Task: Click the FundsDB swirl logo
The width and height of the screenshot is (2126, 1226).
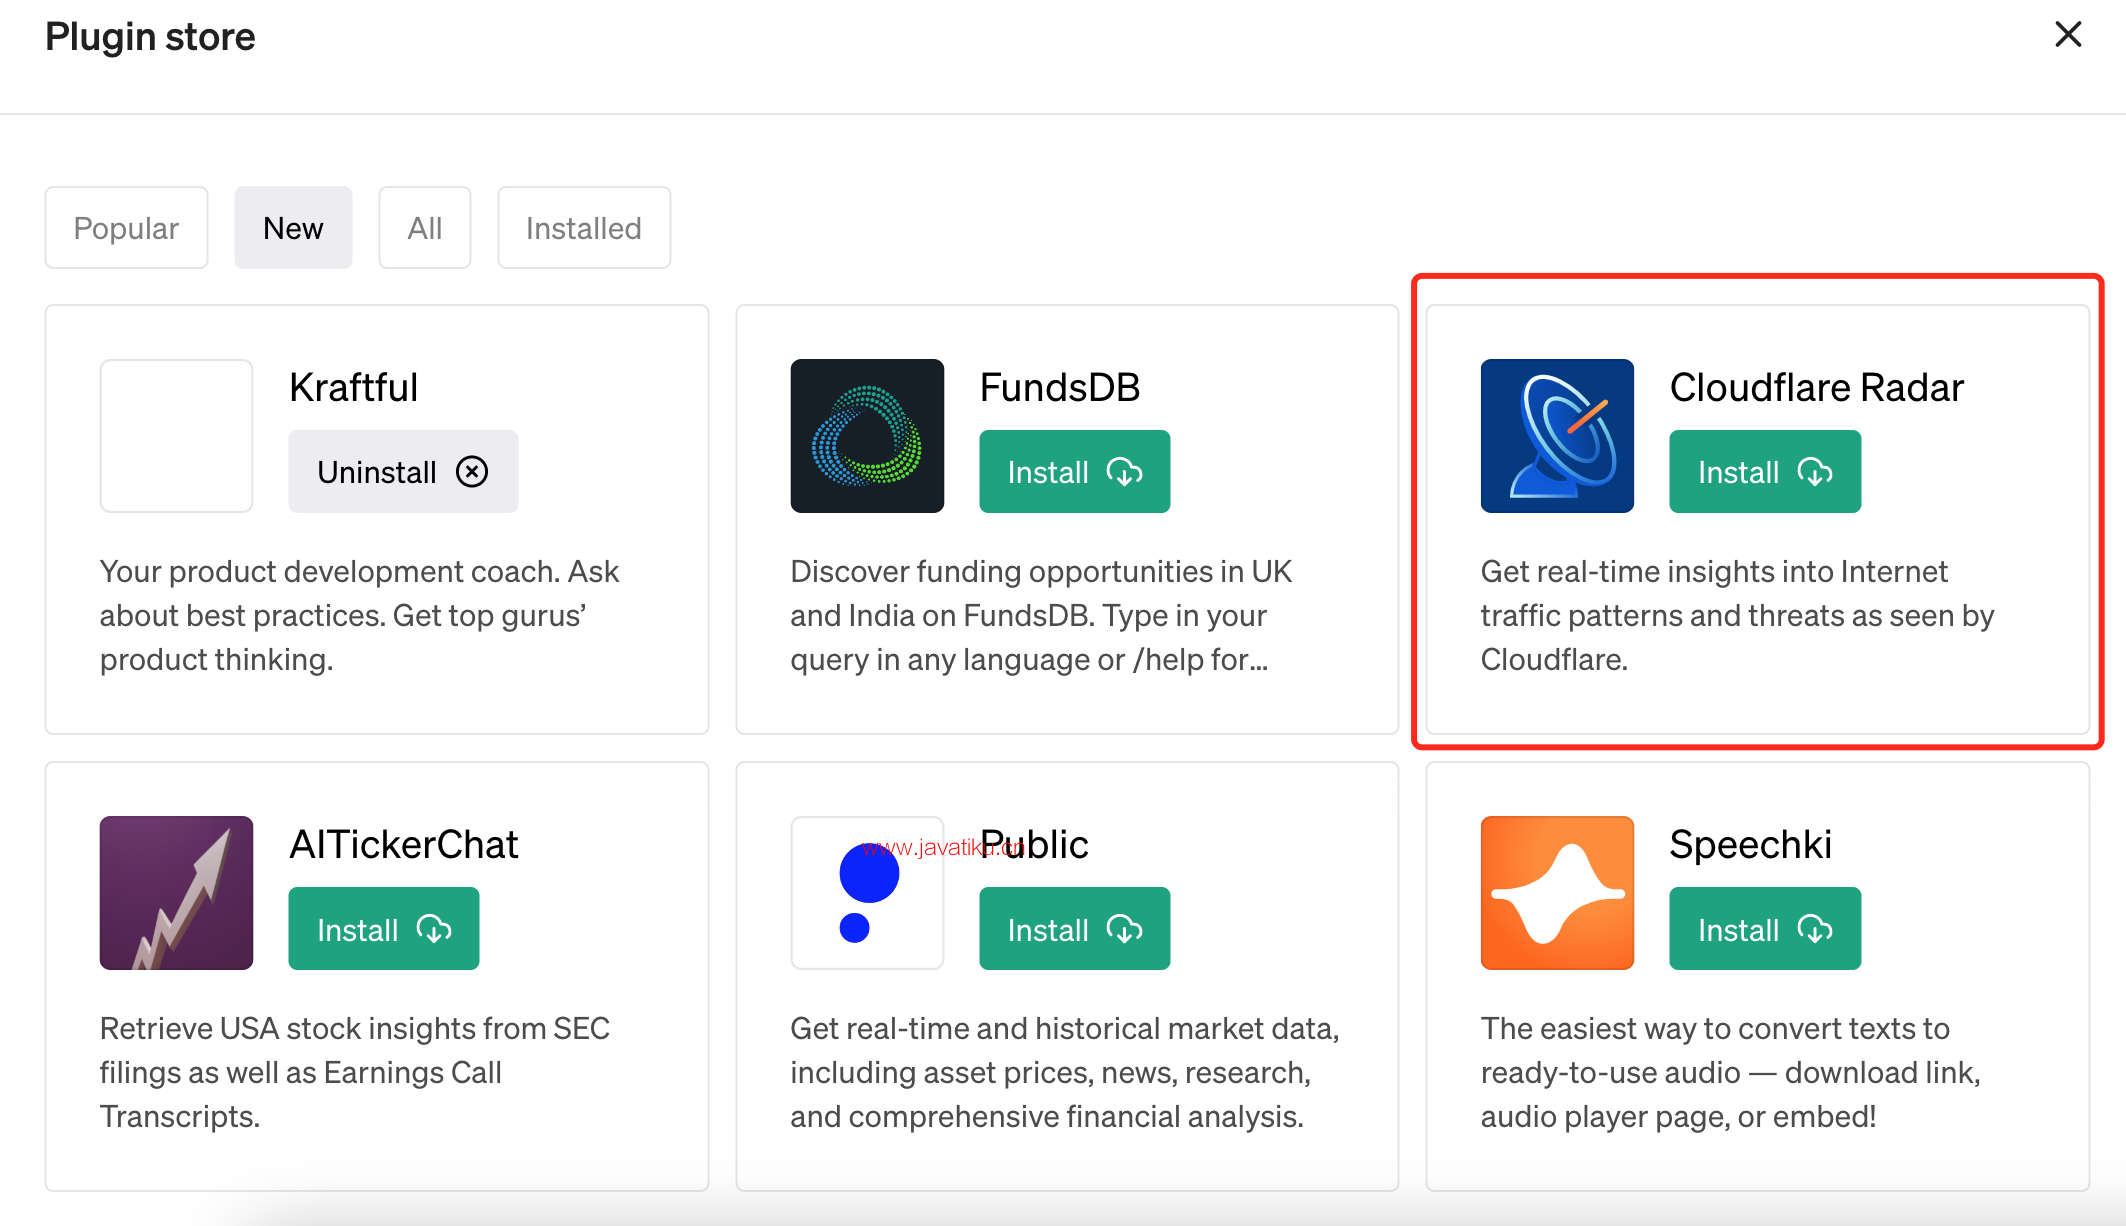Action: click(867, 436)
